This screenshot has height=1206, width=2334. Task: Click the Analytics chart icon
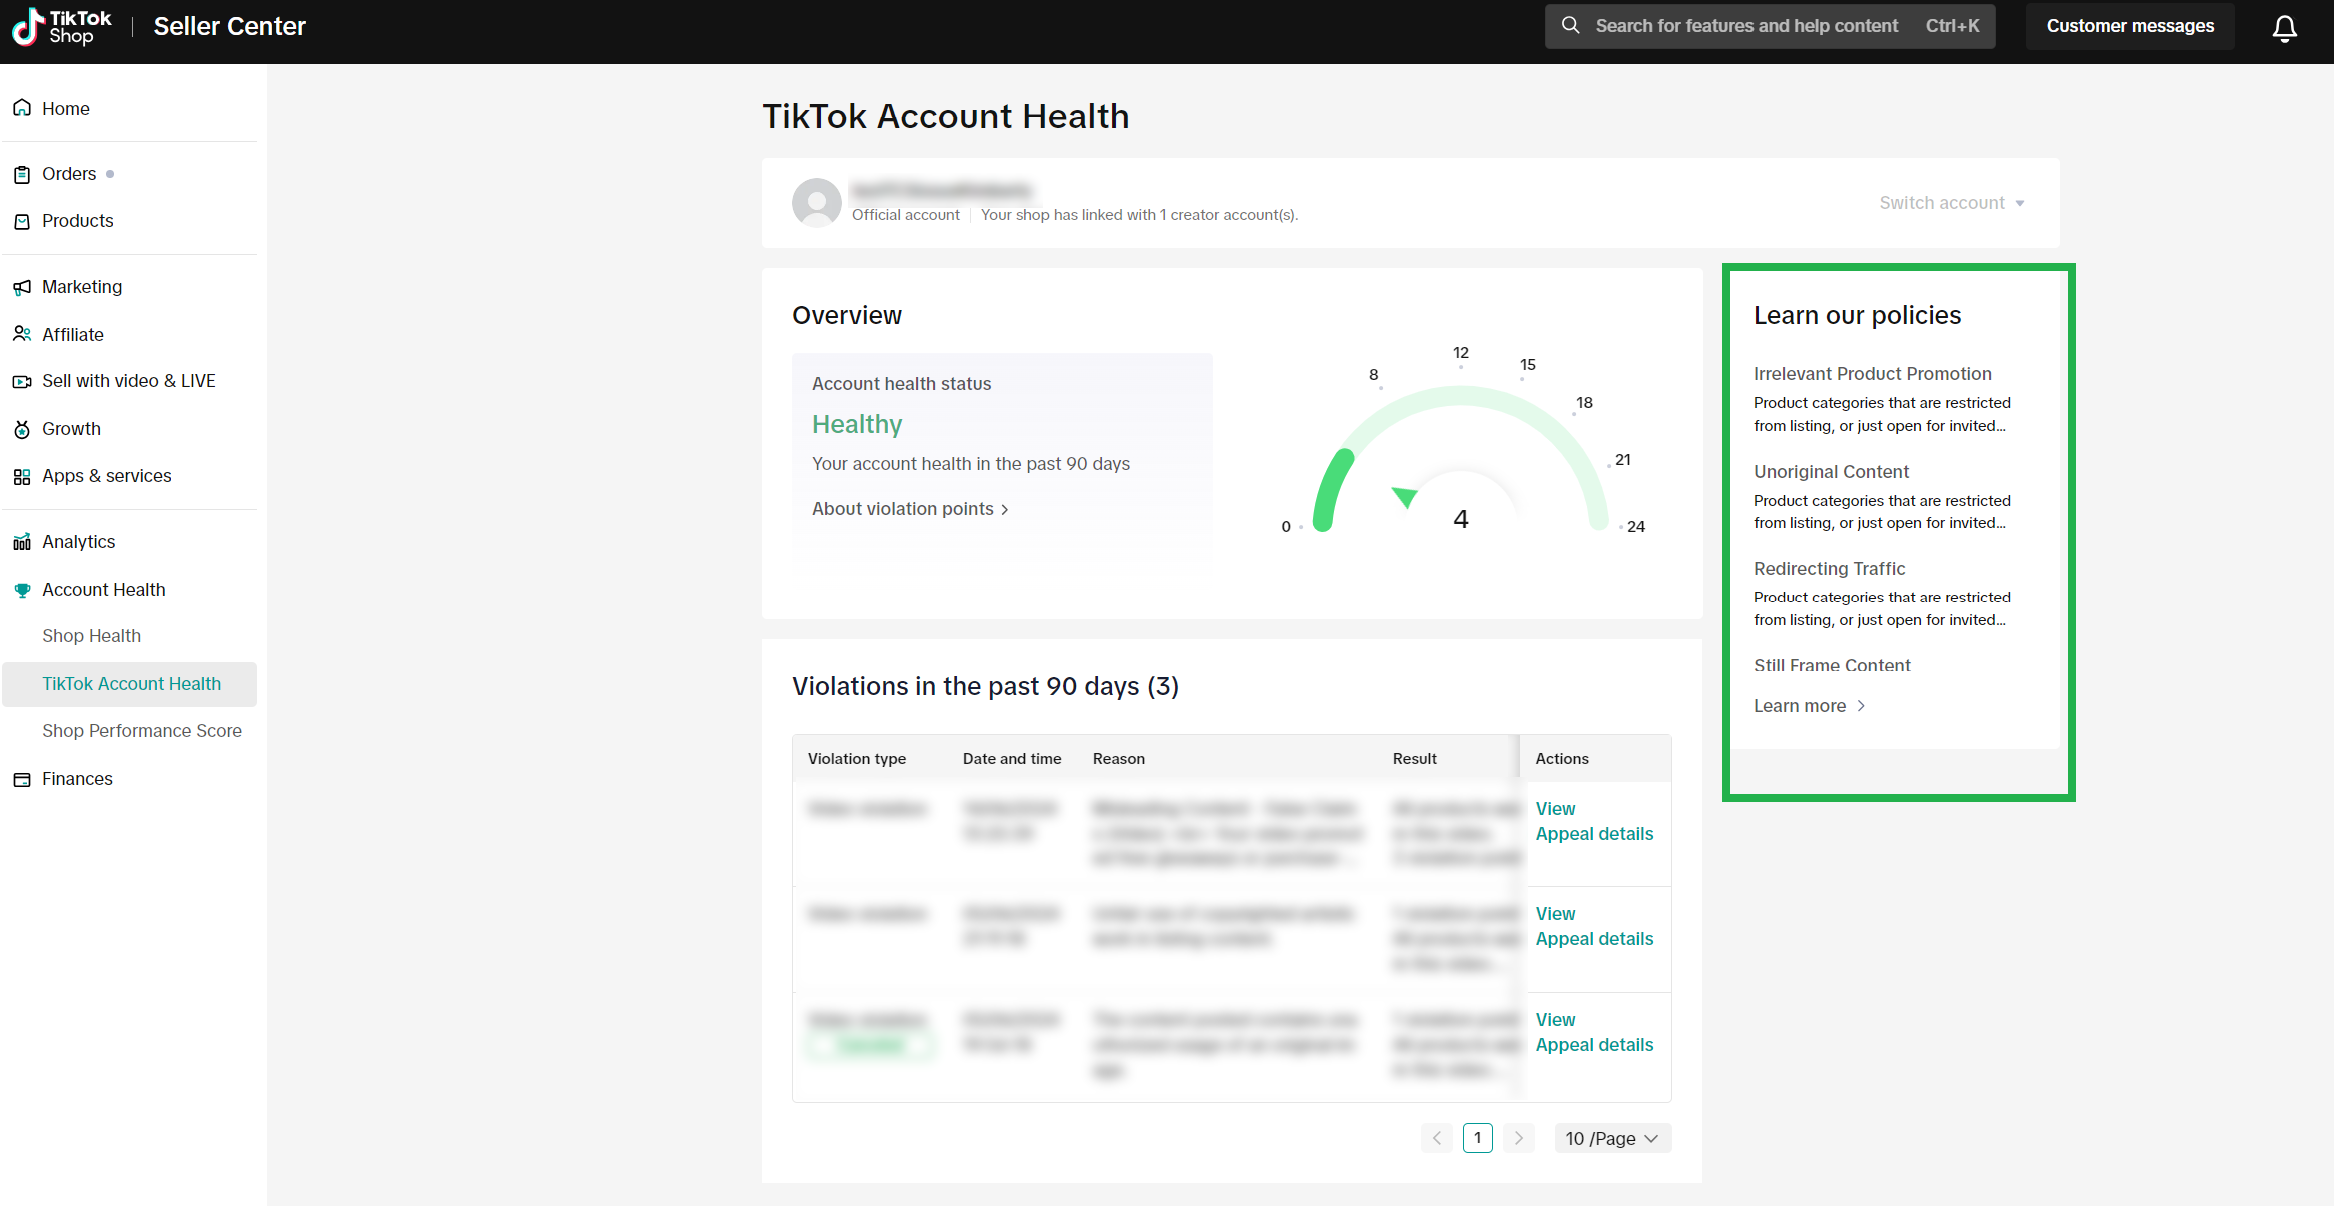click(22, 542)
